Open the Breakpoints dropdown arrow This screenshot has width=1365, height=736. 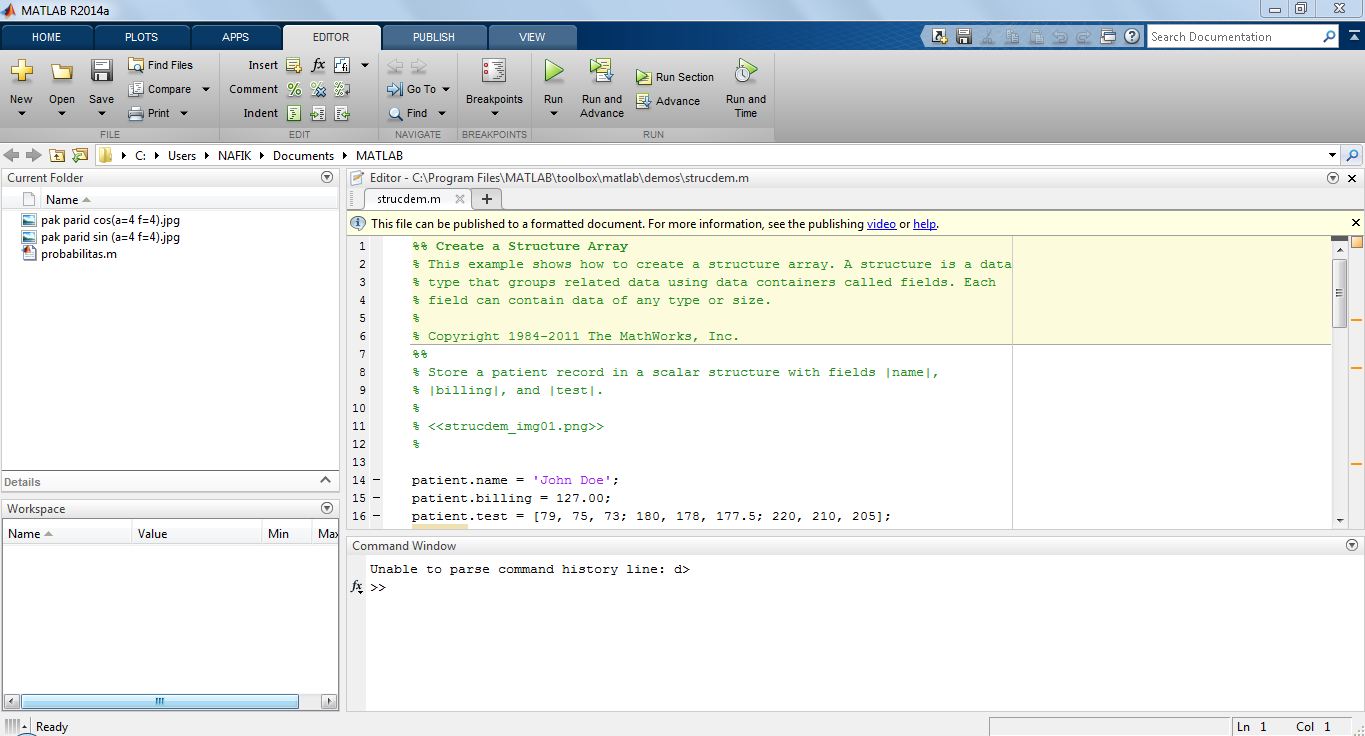[x=494, y=113]
